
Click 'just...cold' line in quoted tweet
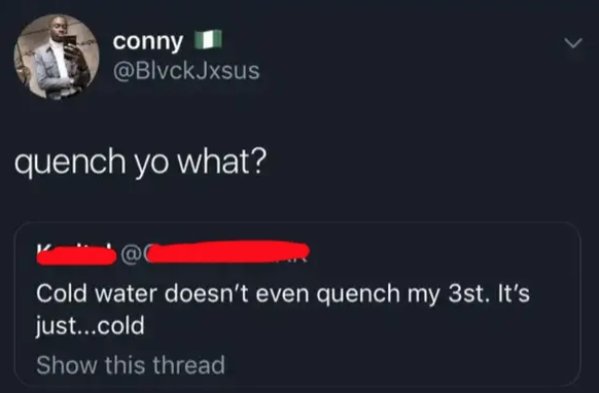(x=90, y=326)
